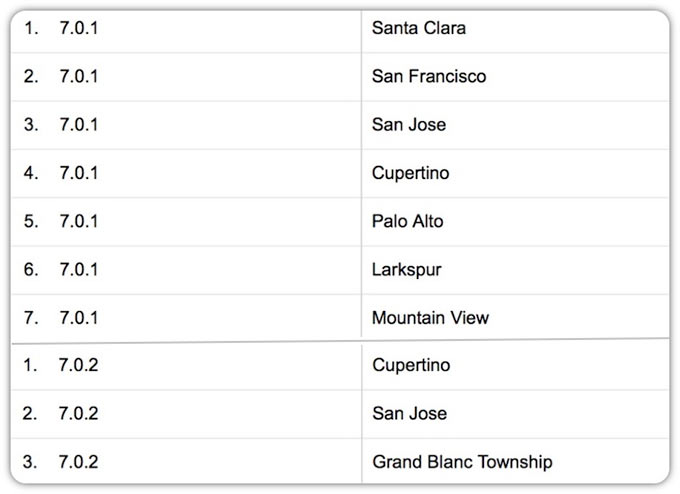This screenshot has height=494, width=680.
Task: Click San Jose in the 7.0.2 group
Action: pyautogui.click(x=408, y=413)
